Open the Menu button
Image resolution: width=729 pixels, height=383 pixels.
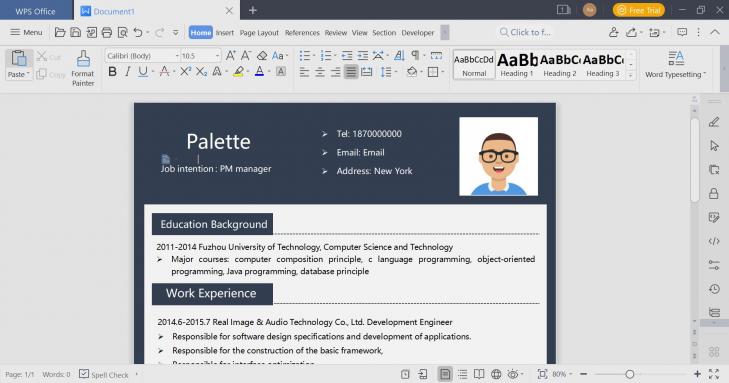26,32
